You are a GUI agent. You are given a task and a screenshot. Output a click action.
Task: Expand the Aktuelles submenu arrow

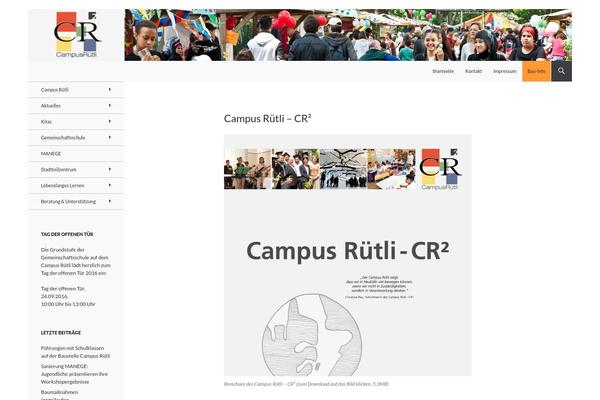[110, 105]
